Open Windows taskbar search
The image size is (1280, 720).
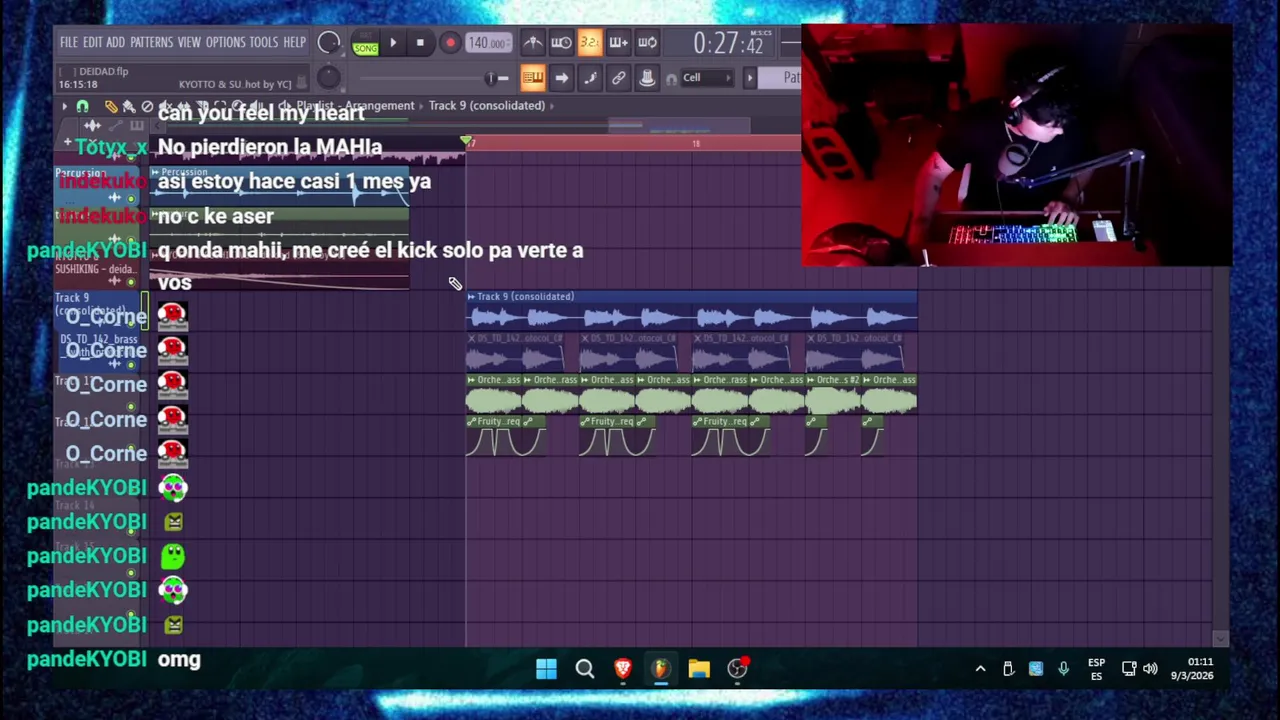pyautogui.click(x=585, y=669)
